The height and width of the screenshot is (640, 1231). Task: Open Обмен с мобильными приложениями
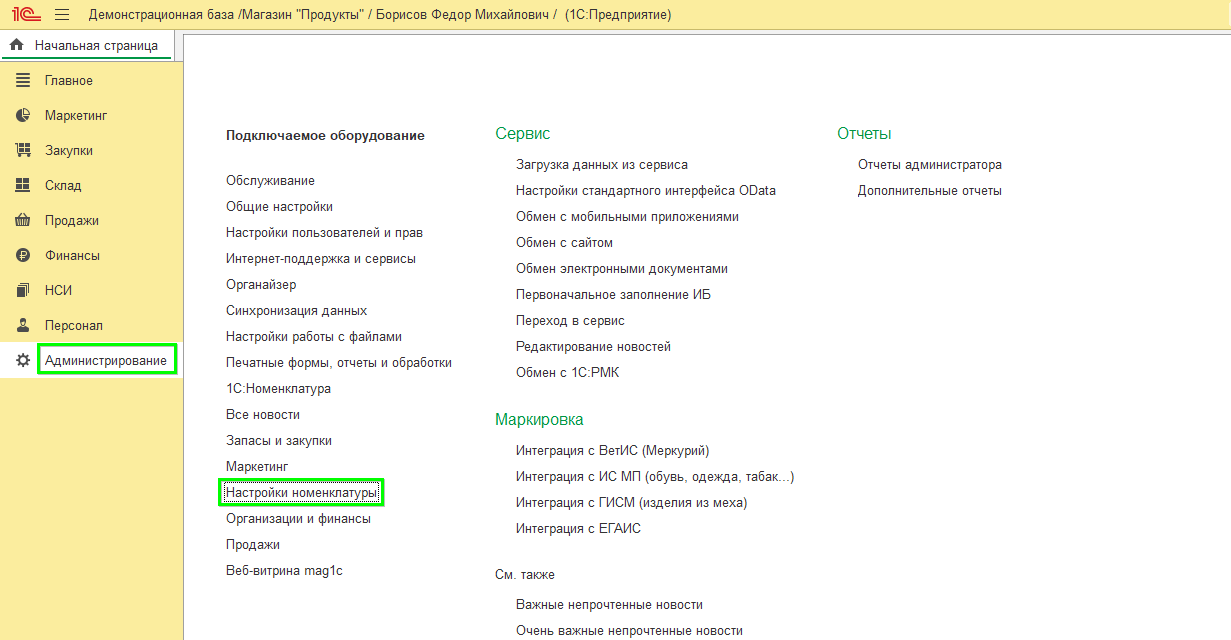pyautogui.click(x=627, y=216)
